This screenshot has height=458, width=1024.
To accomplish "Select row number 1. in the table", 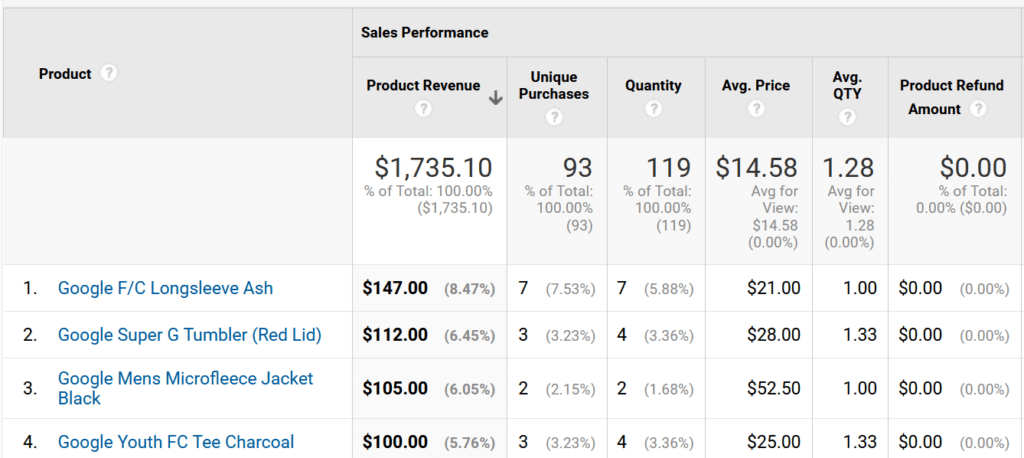I will tap(30, 288).
